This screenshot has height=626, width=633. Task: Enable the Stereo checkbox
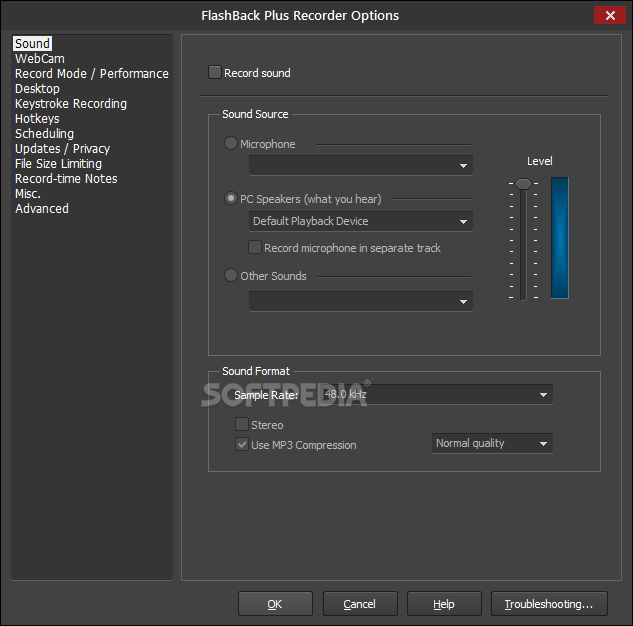click(x=242, y=424)
